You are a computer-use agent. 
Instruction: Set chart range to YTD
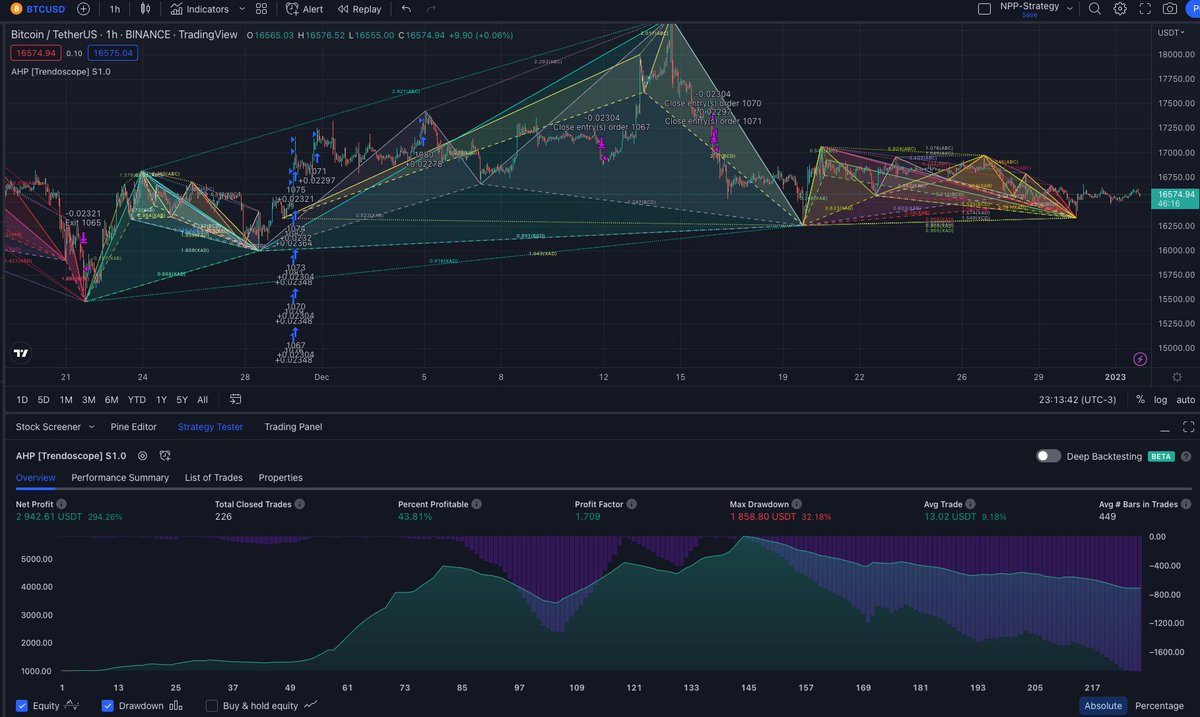point(137,400)
